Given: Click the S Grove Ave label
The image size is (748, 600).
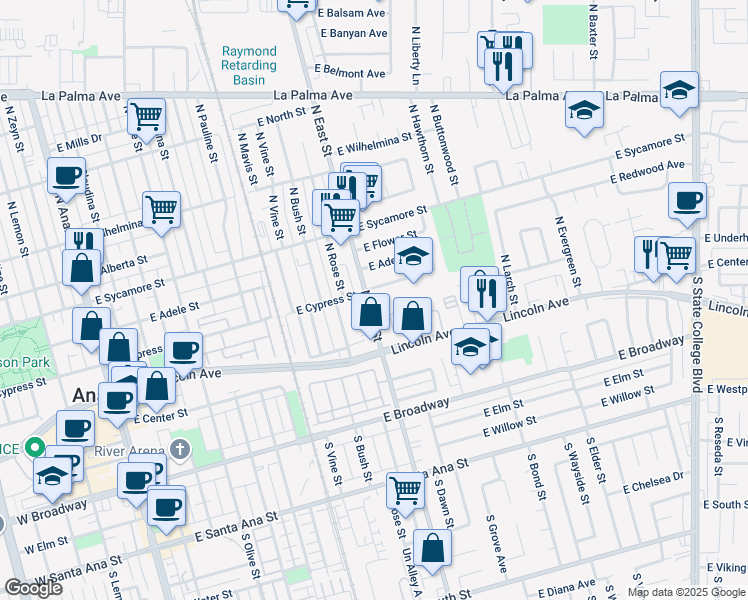Looking at the screenshot, I should pos(496,544).
